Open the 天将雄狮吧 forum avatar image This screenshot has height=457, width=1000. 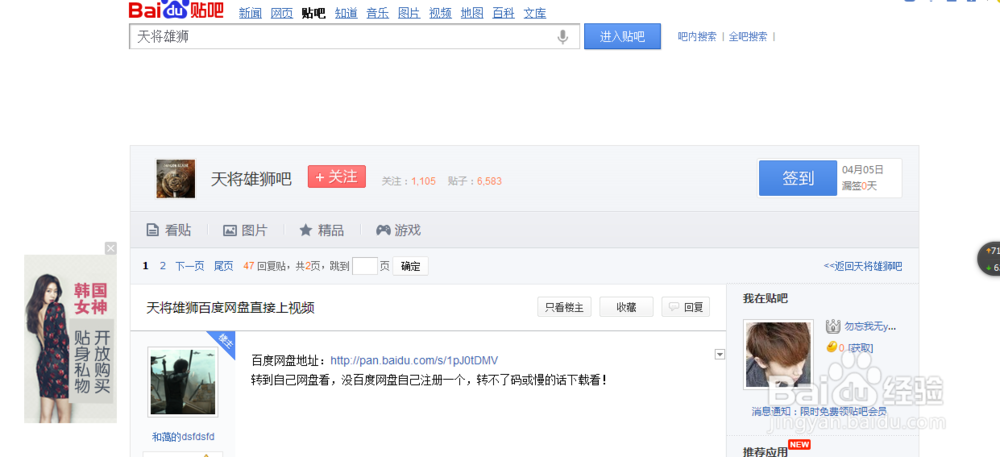[175, 179]
